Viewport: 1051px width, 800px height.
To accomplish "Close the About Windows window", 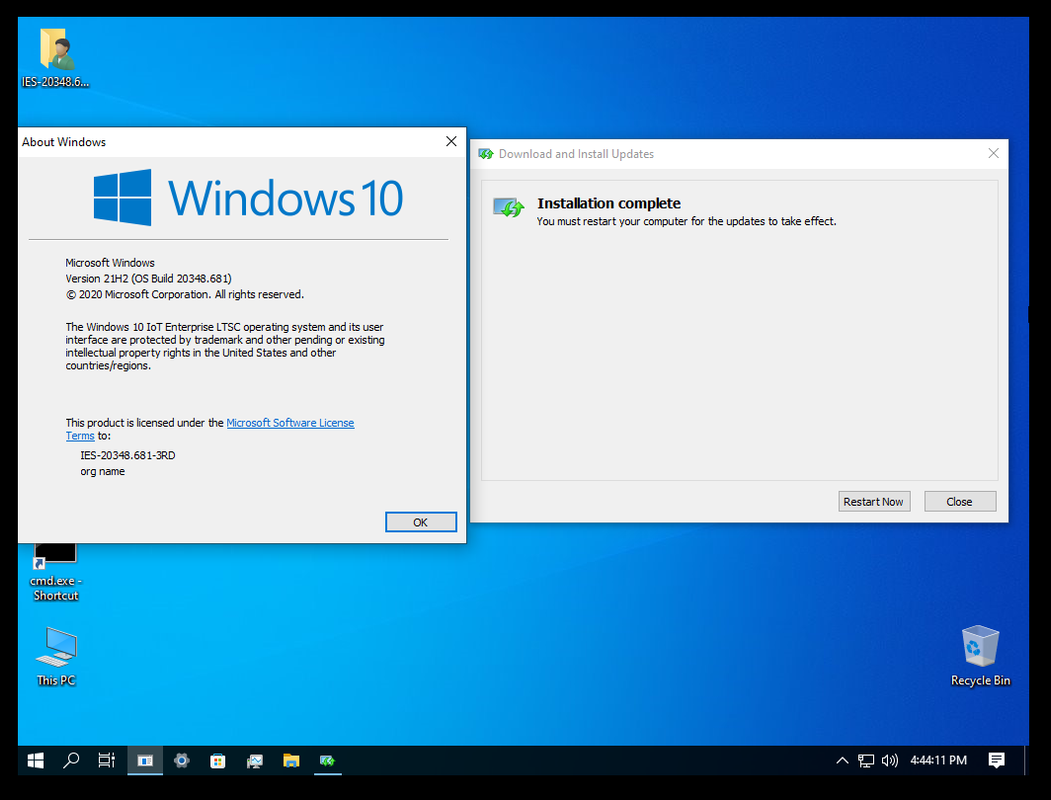I will point(451,141).
